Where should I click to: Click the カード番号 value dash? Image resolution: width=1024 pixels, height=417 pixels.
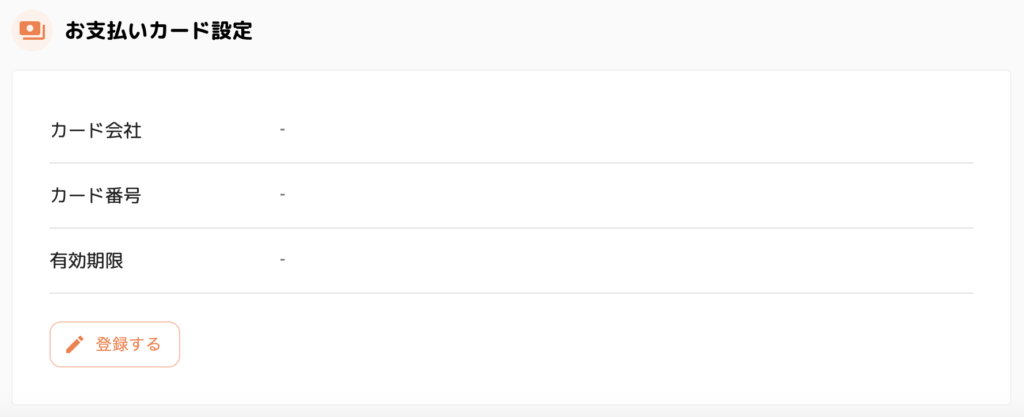click(283, 194)
